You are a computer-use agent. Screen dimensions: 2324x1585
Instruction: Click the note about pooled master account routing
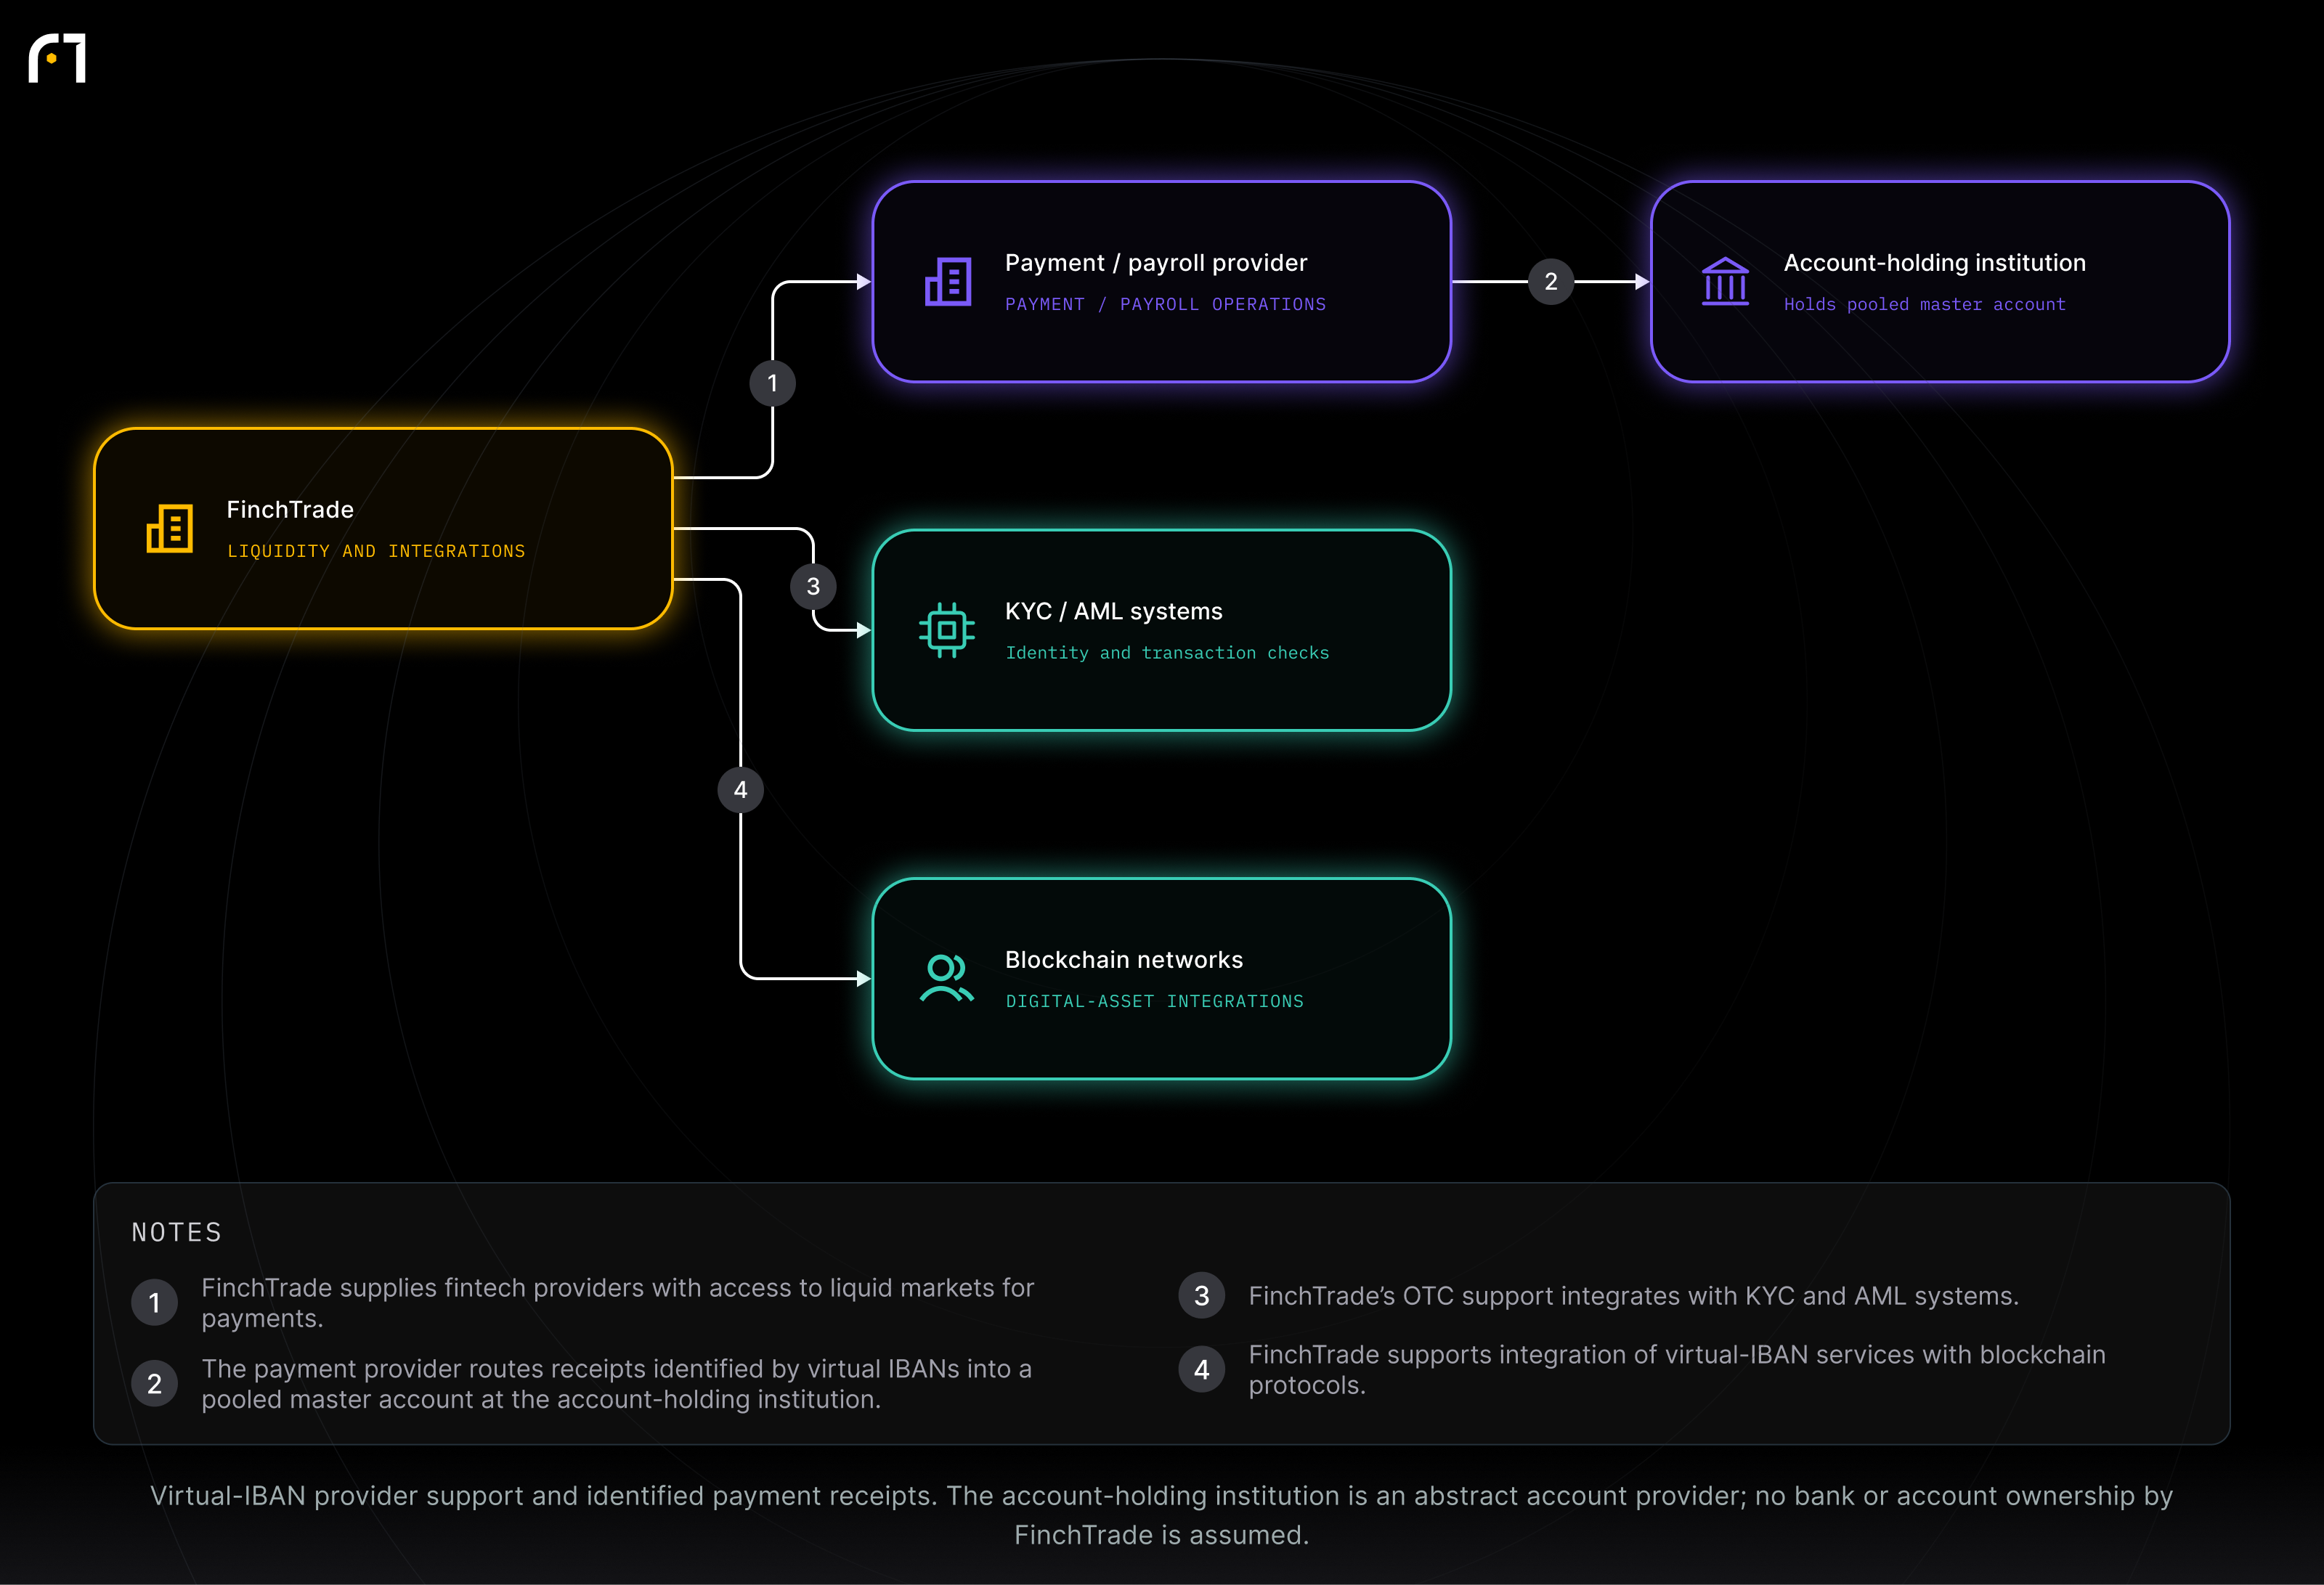coord(617,1384)
